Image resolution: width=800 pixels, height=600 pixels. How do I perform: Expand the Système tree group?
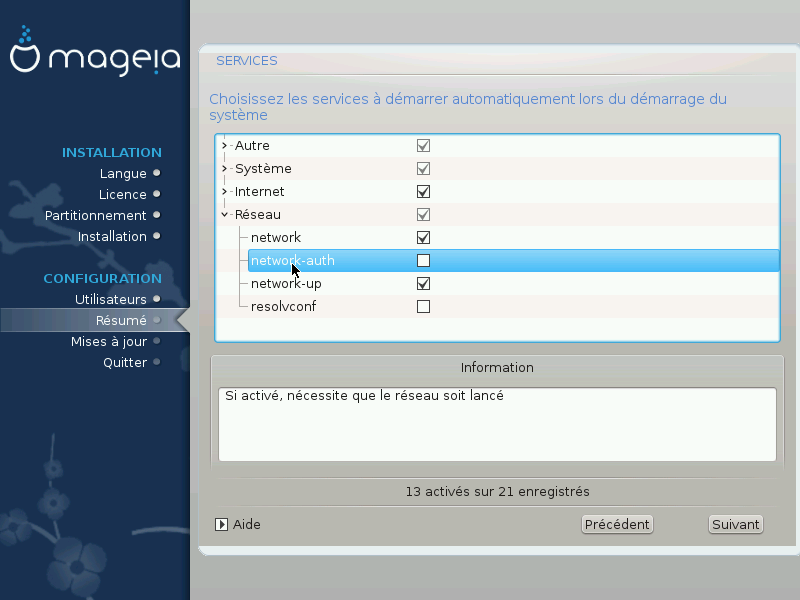pos(224,169)
